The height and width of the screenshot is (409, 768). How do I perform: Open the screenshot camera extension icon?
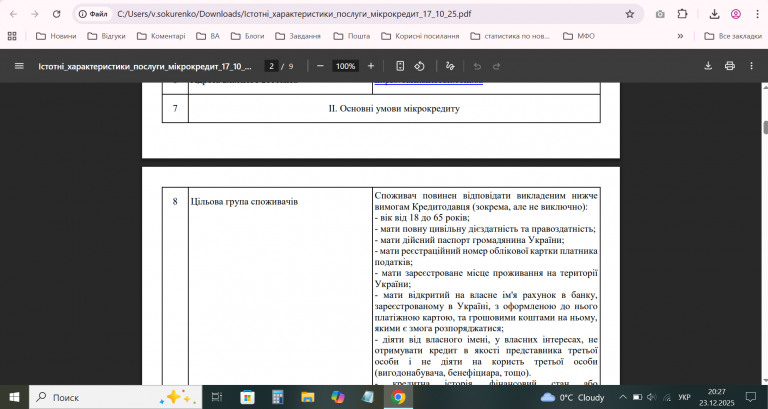coord(660,14)
